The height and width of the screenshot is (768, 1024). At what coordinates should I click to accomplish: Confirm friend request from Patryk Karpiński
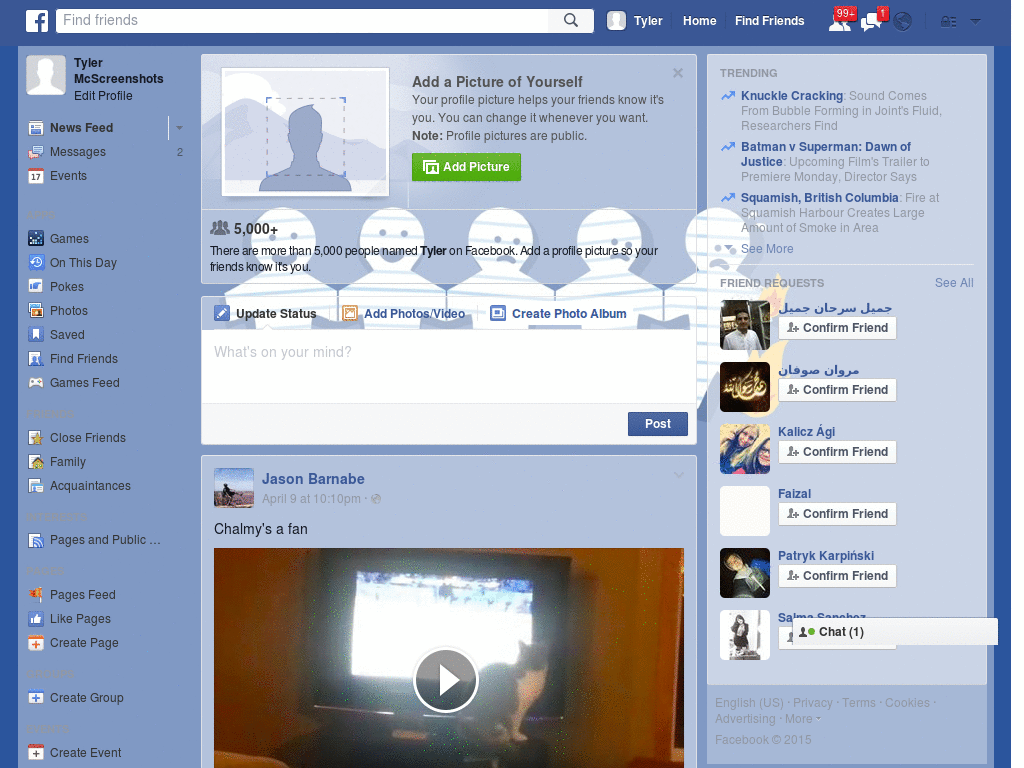click(837, 576)
